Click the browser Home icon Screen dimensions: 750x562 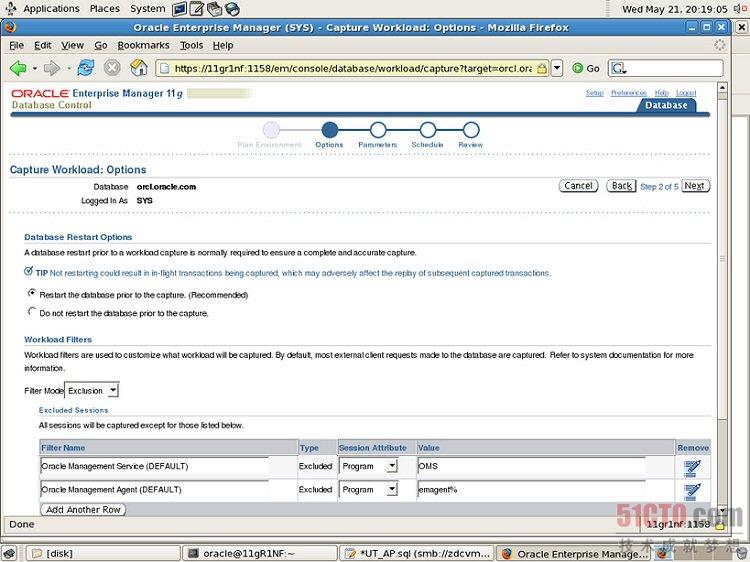tap(139, 68)
